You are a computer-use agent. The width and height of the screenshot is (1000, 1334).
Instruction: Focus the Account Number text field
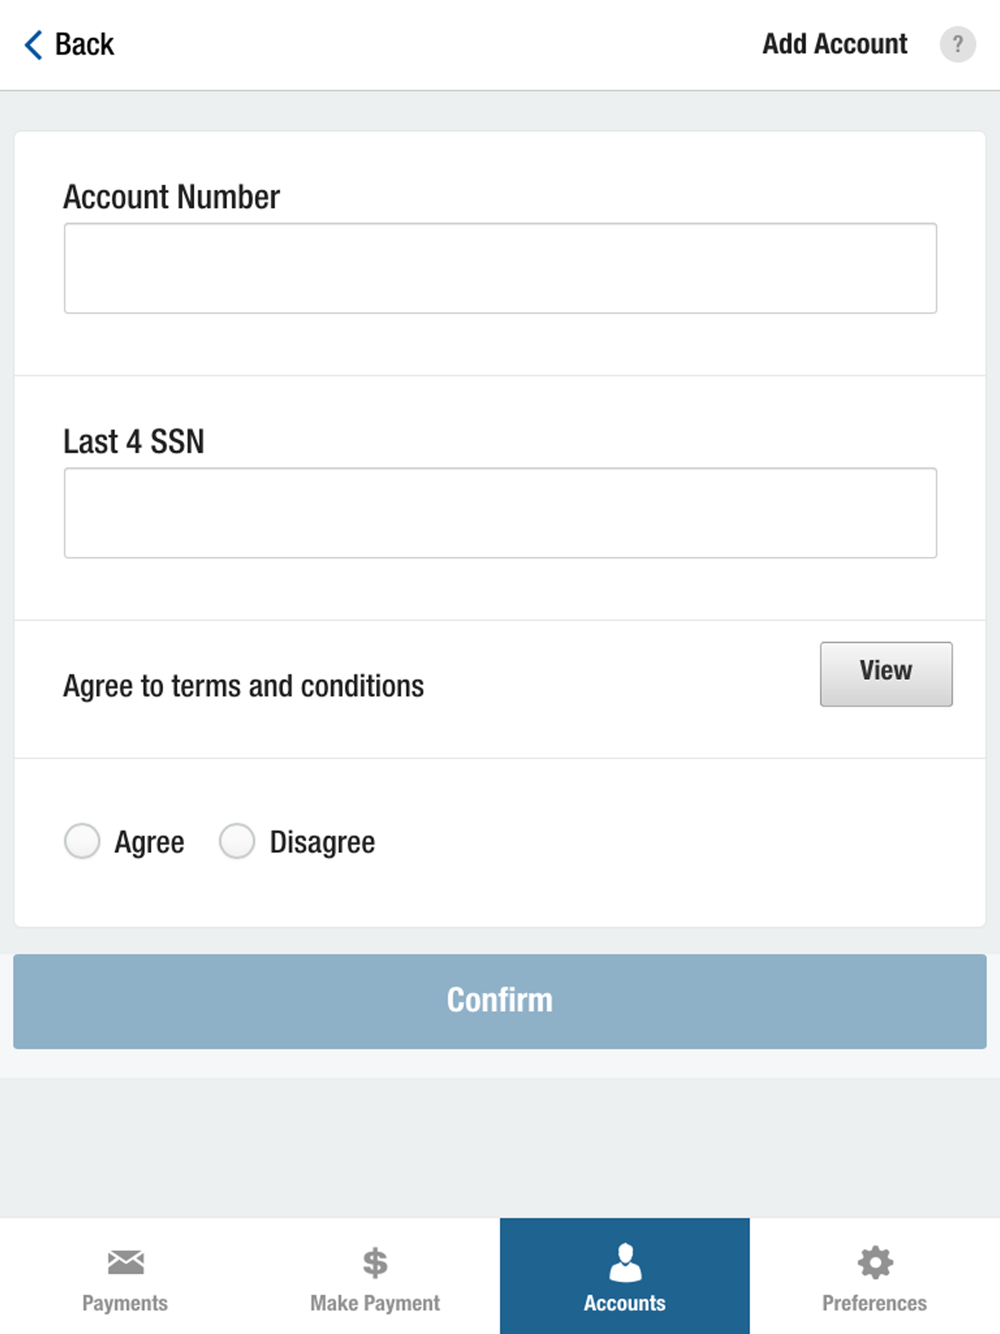(x=500, y=268)
